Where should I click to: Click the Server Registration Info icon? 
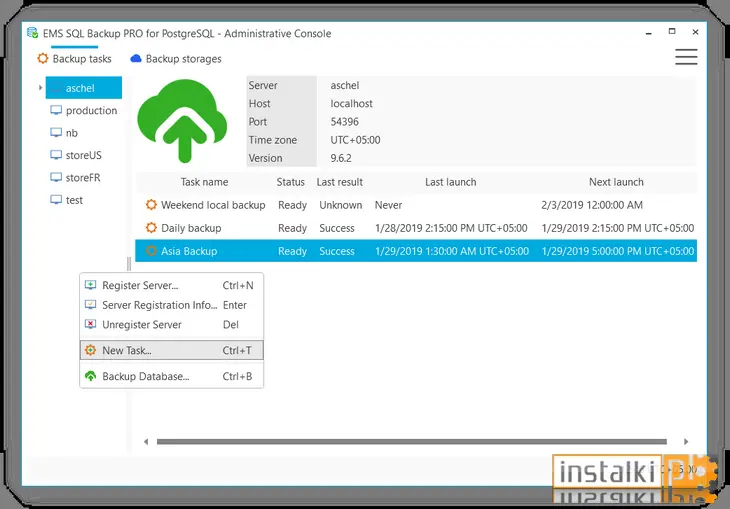90,305
